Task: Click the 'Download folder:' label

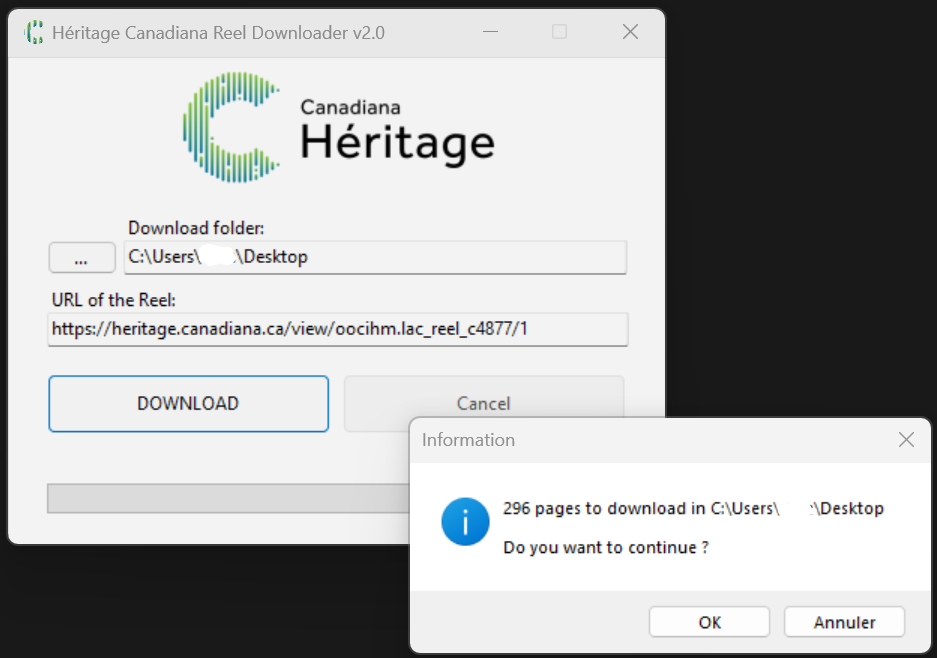Action: (x=196, y=228)
